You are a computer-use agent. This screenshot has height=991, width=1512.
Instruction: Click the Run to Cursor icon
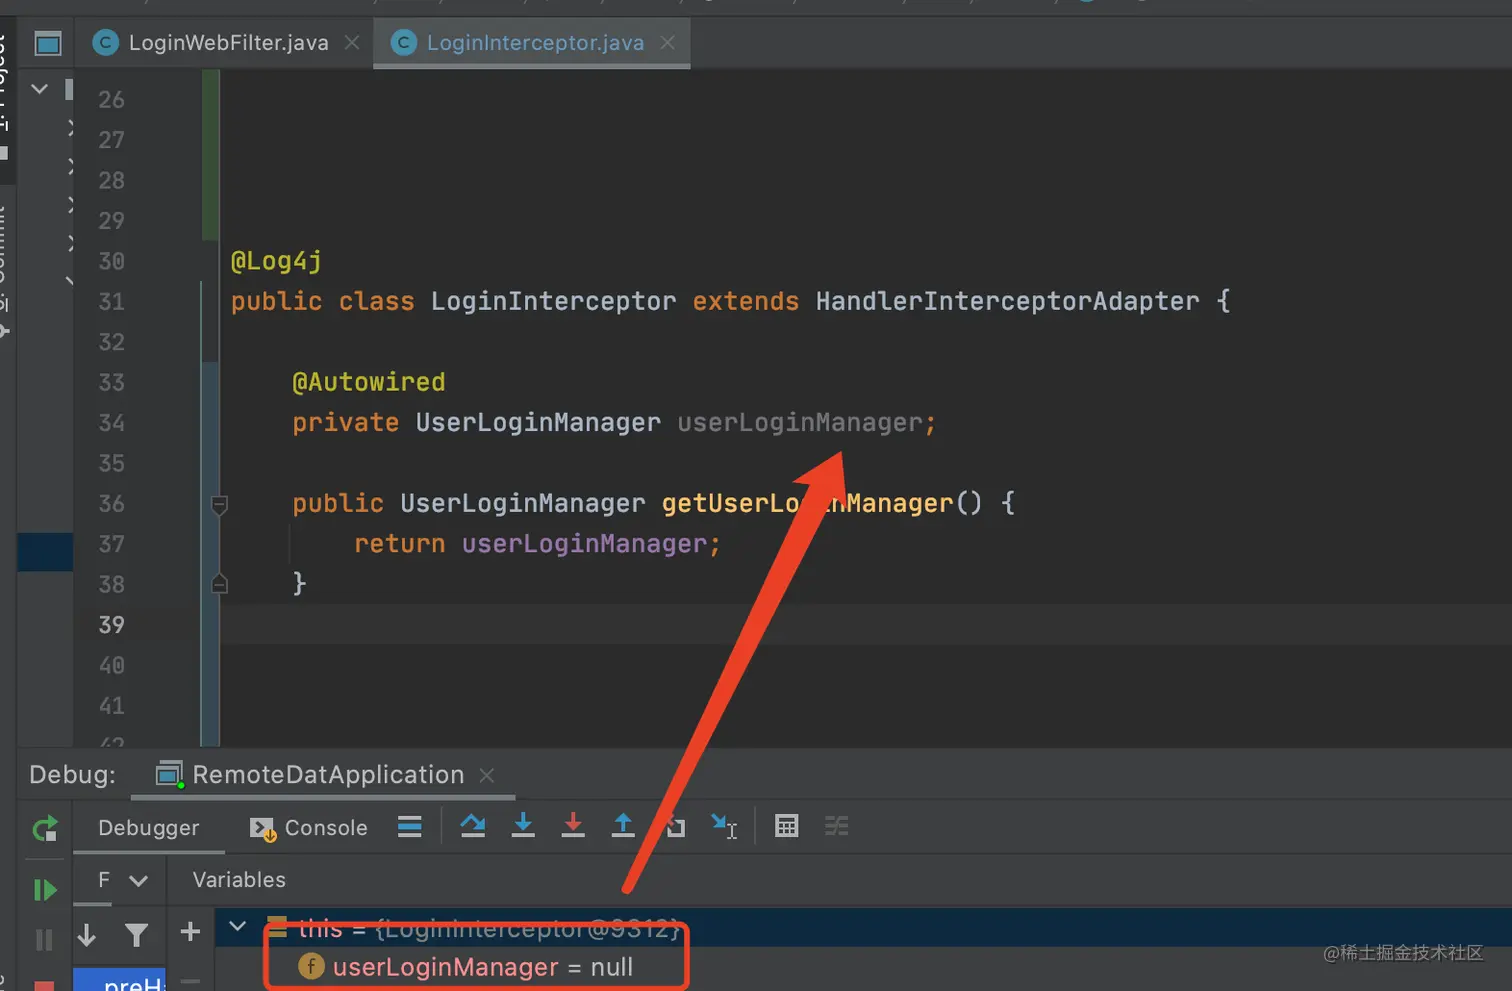point(724,826)
